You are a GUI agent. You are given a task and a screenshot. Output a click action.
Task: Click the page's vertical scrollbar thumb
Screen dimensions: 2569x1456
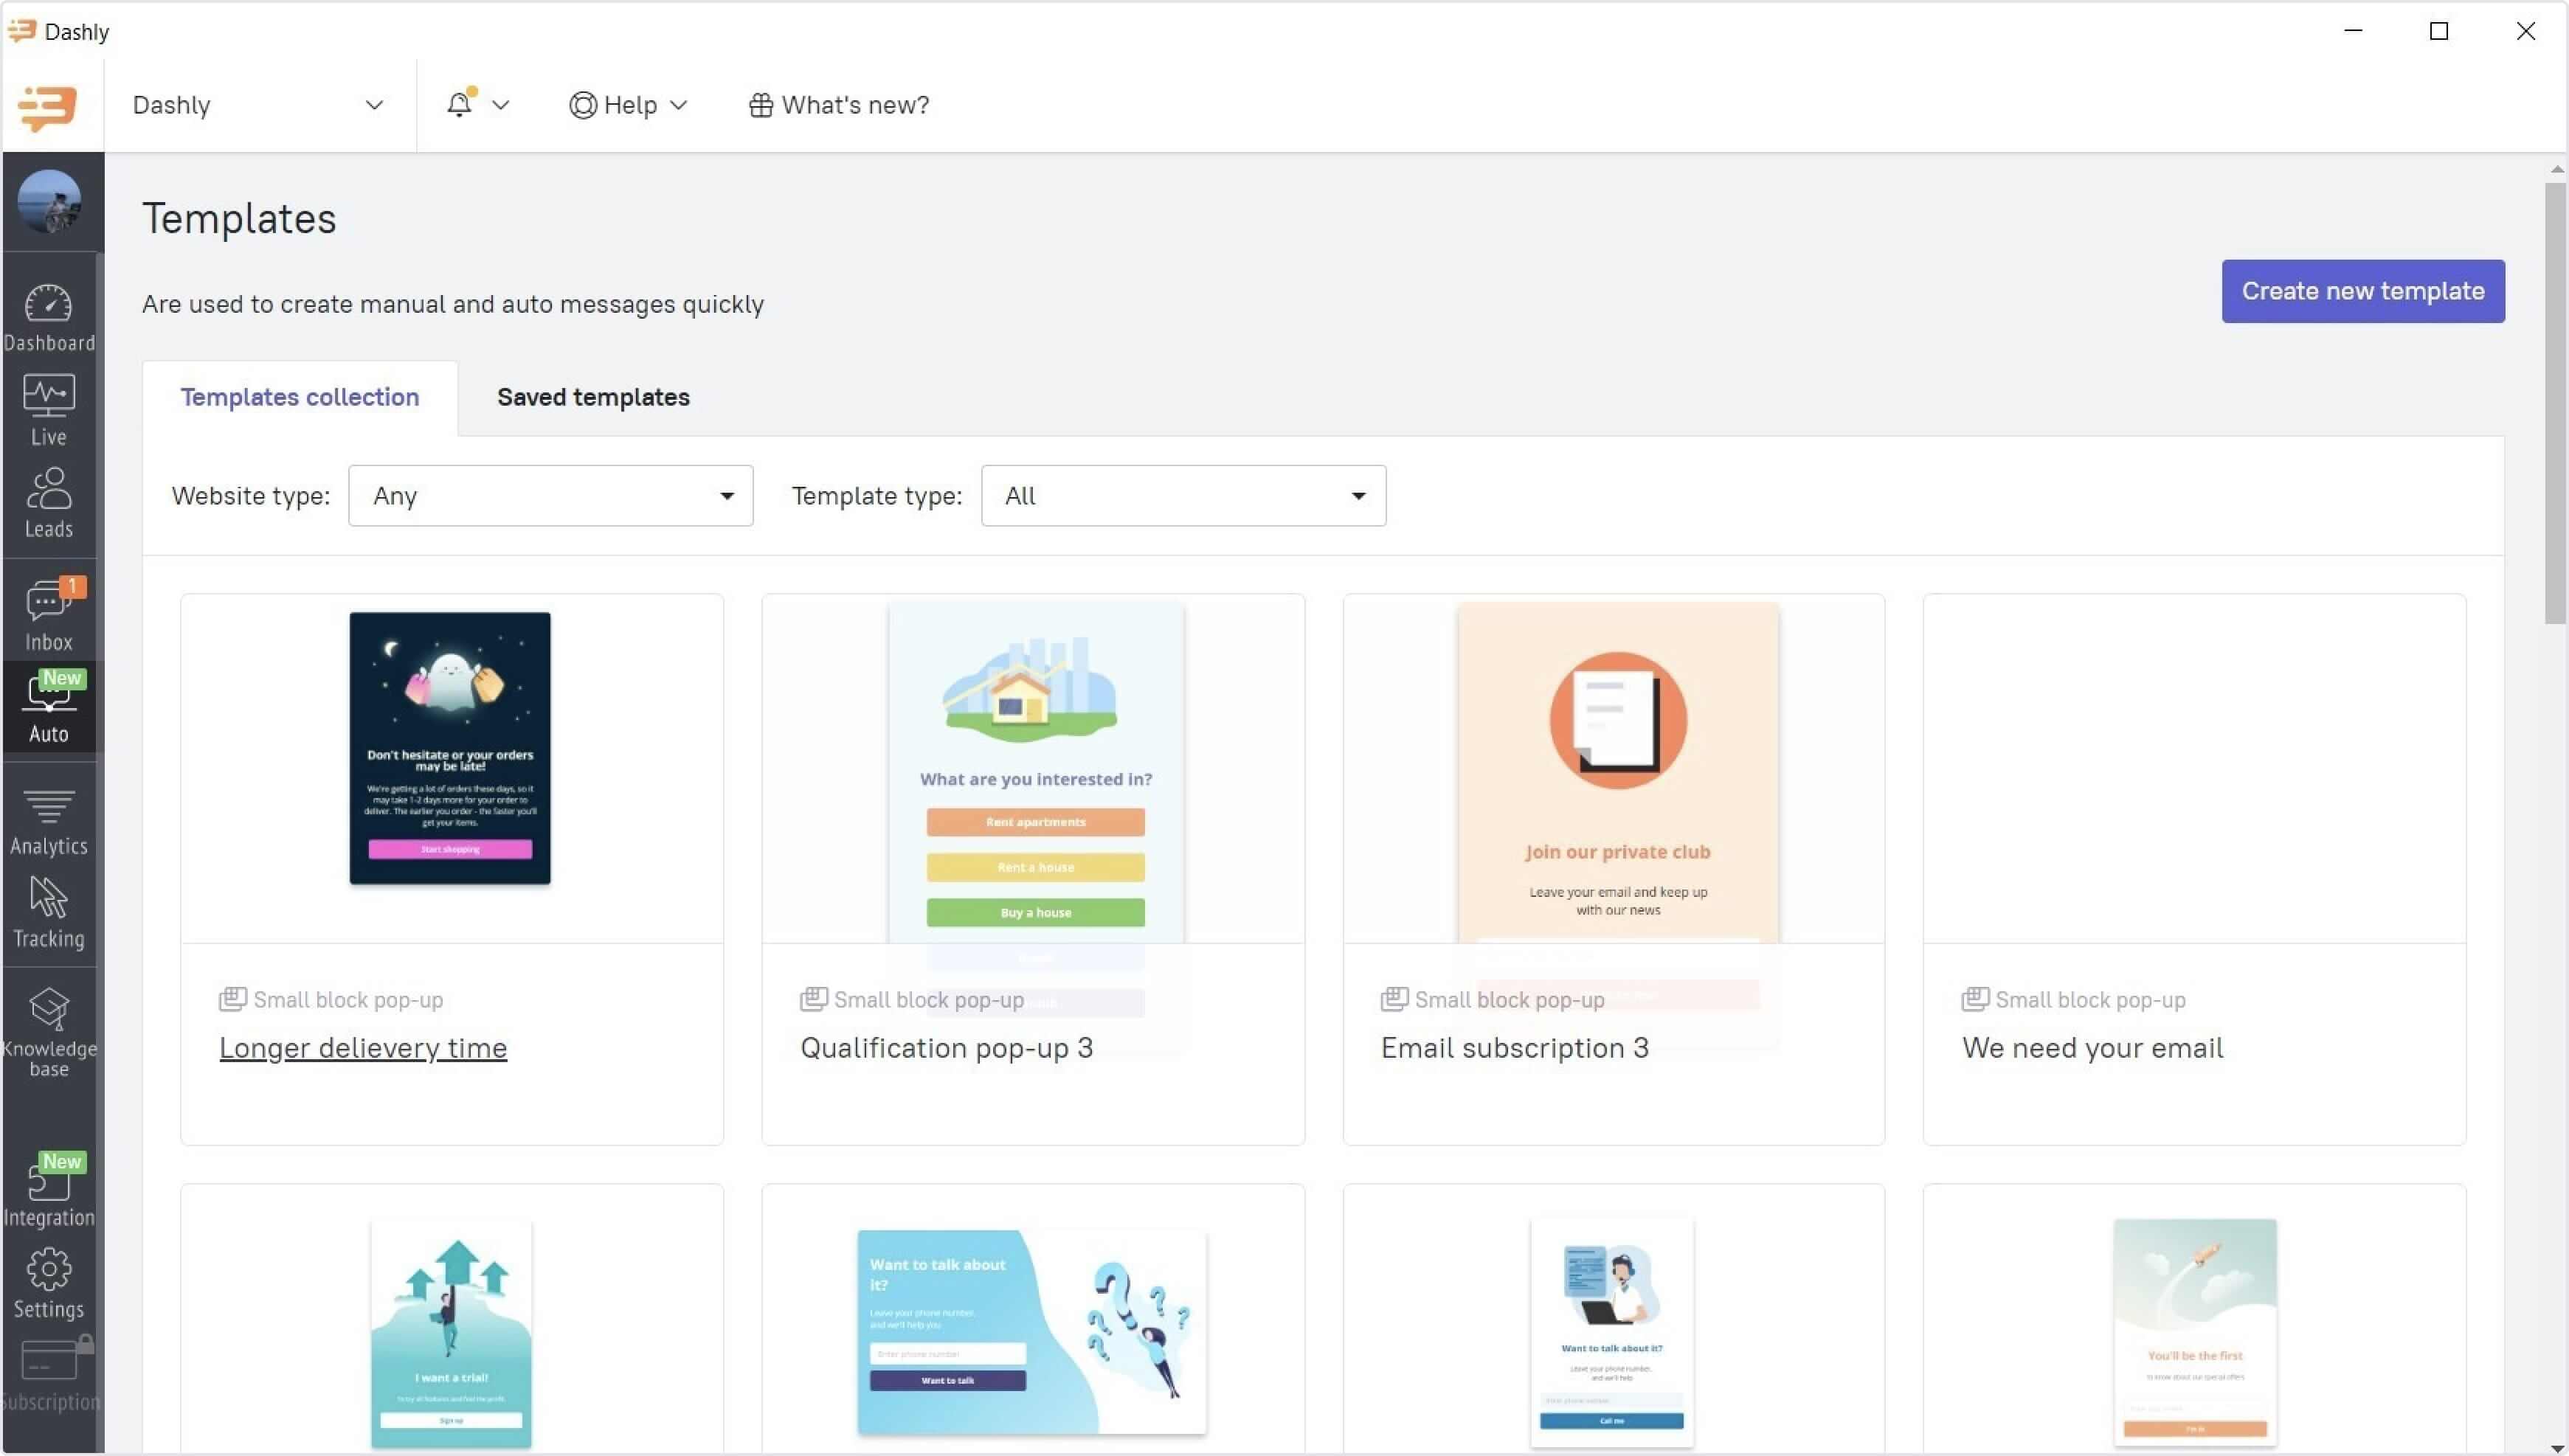tap(2555, 400)
